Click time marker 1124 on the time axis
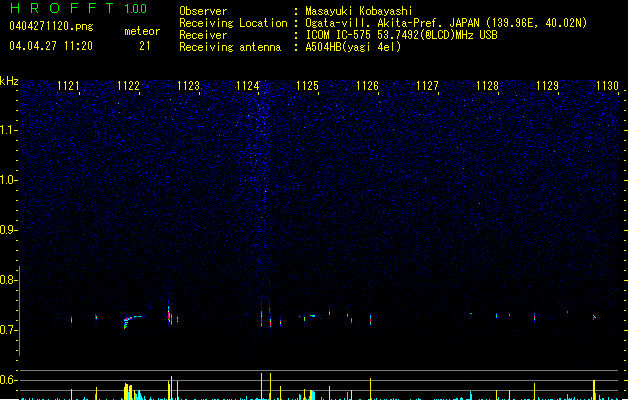This screenshot has width=629, height=400. pyautogui.click(x=248, y=86)
